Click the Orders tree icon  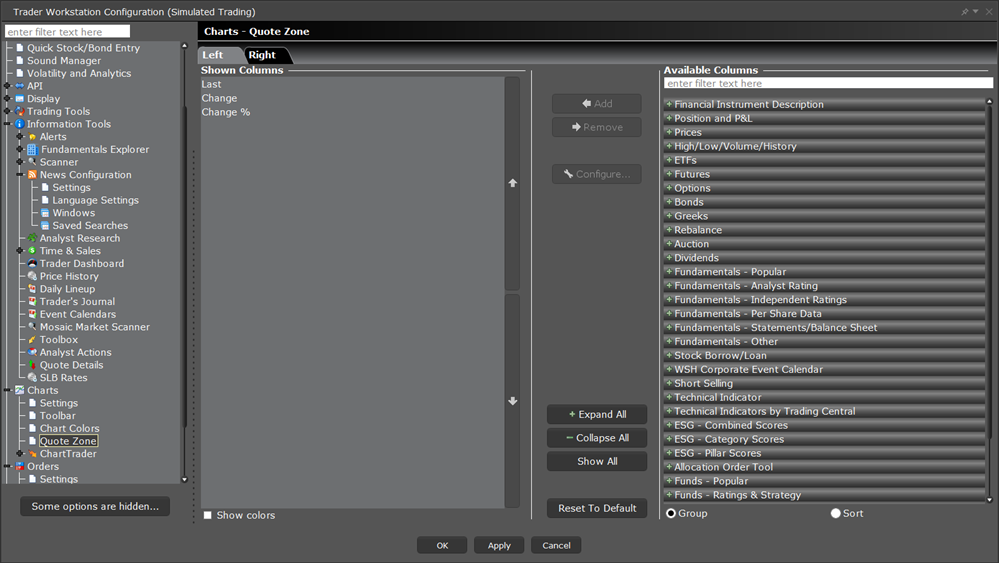tap(20, 466)
